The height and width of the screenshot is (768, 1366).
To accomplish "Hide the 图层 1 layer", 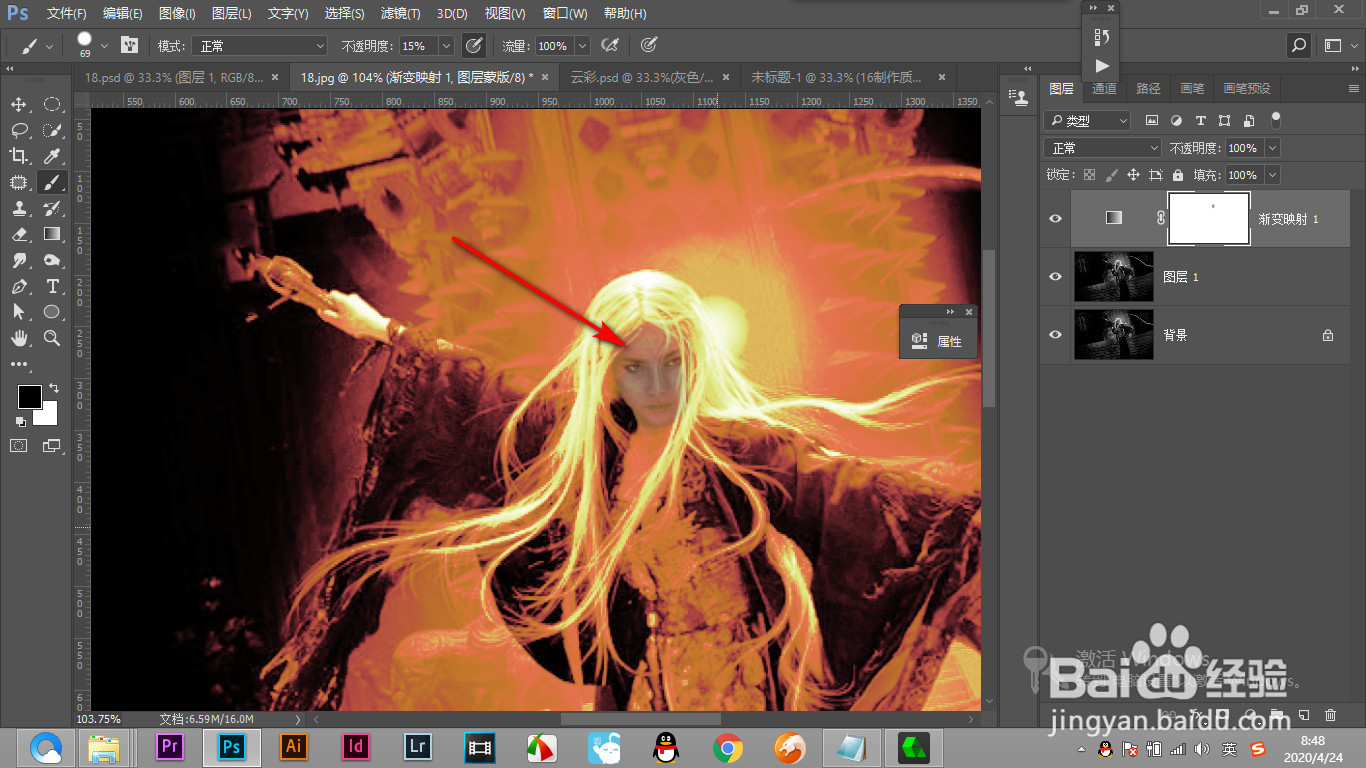I will [1055, 276].
